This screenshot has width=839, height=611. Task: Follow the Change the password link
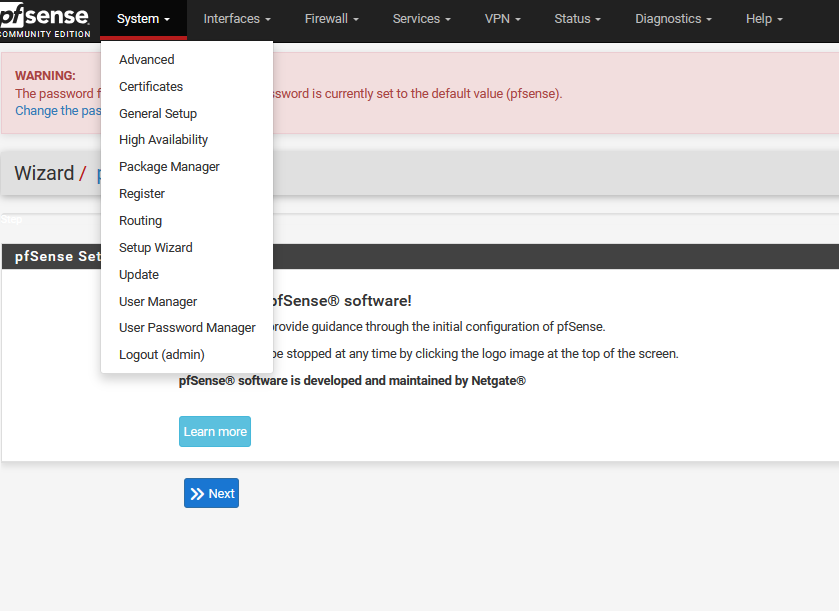pos(55,111)
